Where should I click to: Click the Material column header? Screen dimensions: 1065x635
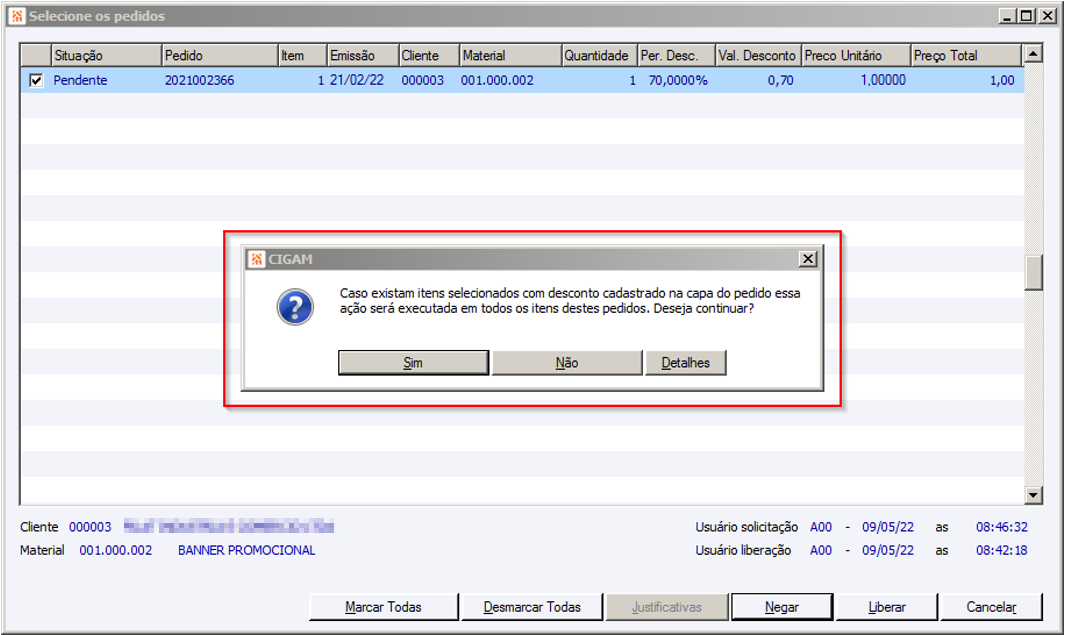click(x=511, y=56)
